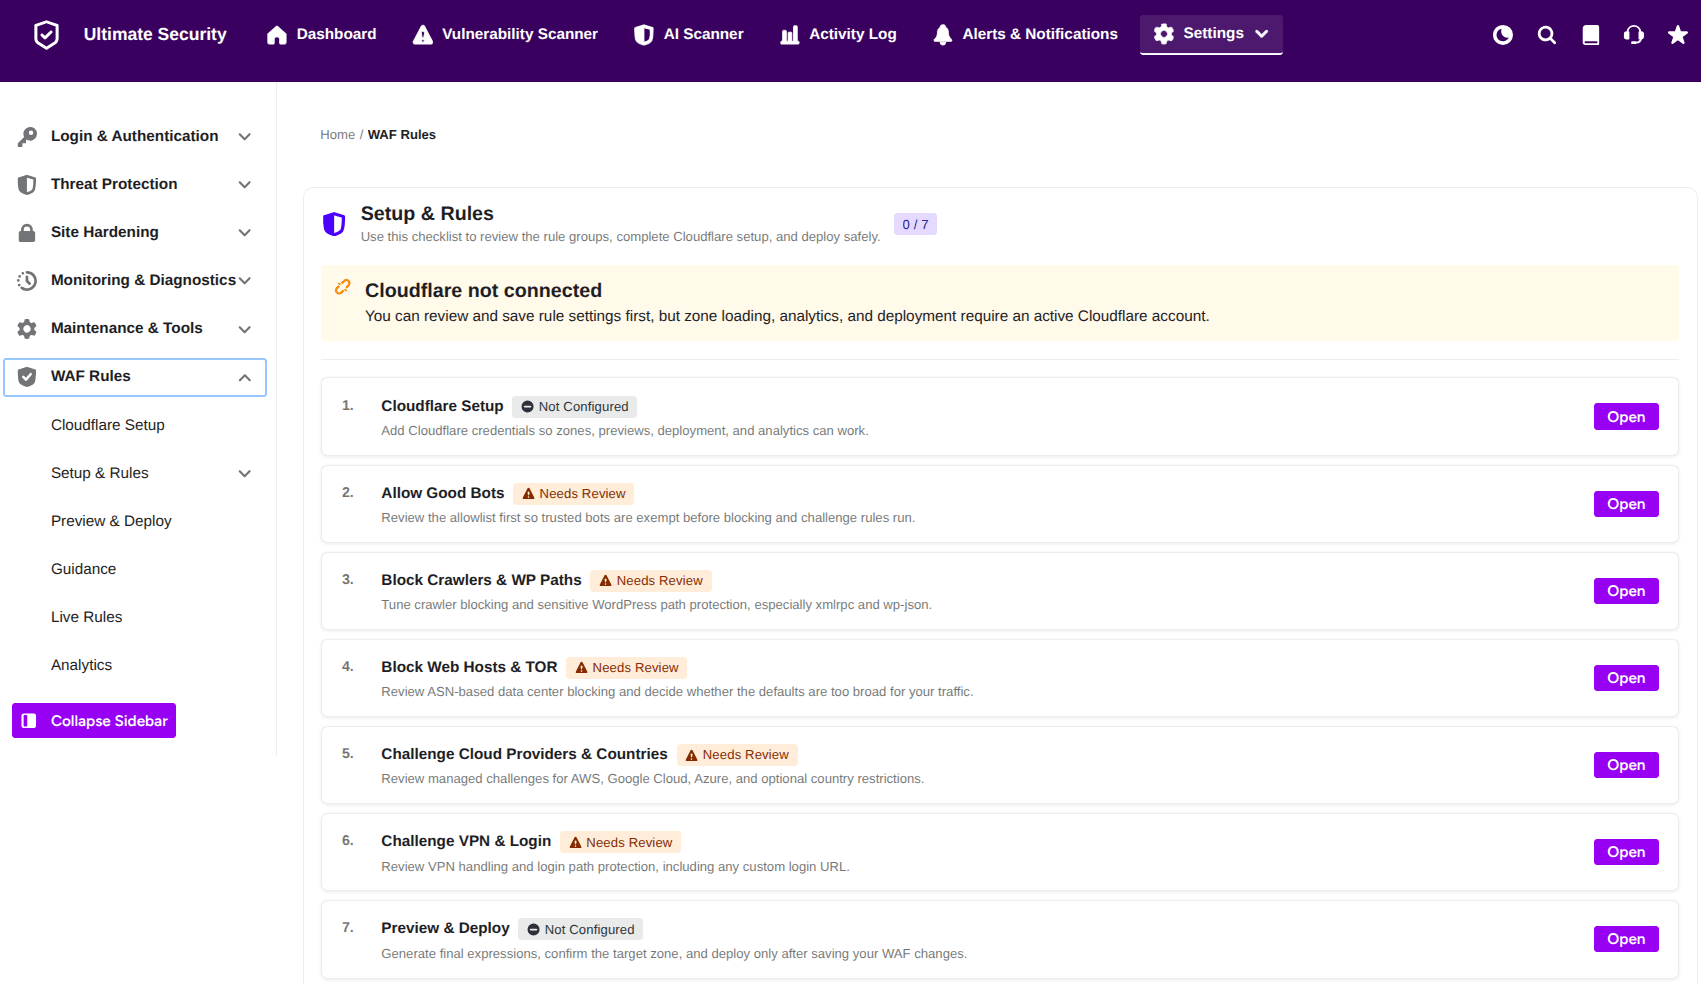Viewport: 1701px width, 984px height.
Task: Expand Maintenance & Tools chevron
Action: pos(245,329)
